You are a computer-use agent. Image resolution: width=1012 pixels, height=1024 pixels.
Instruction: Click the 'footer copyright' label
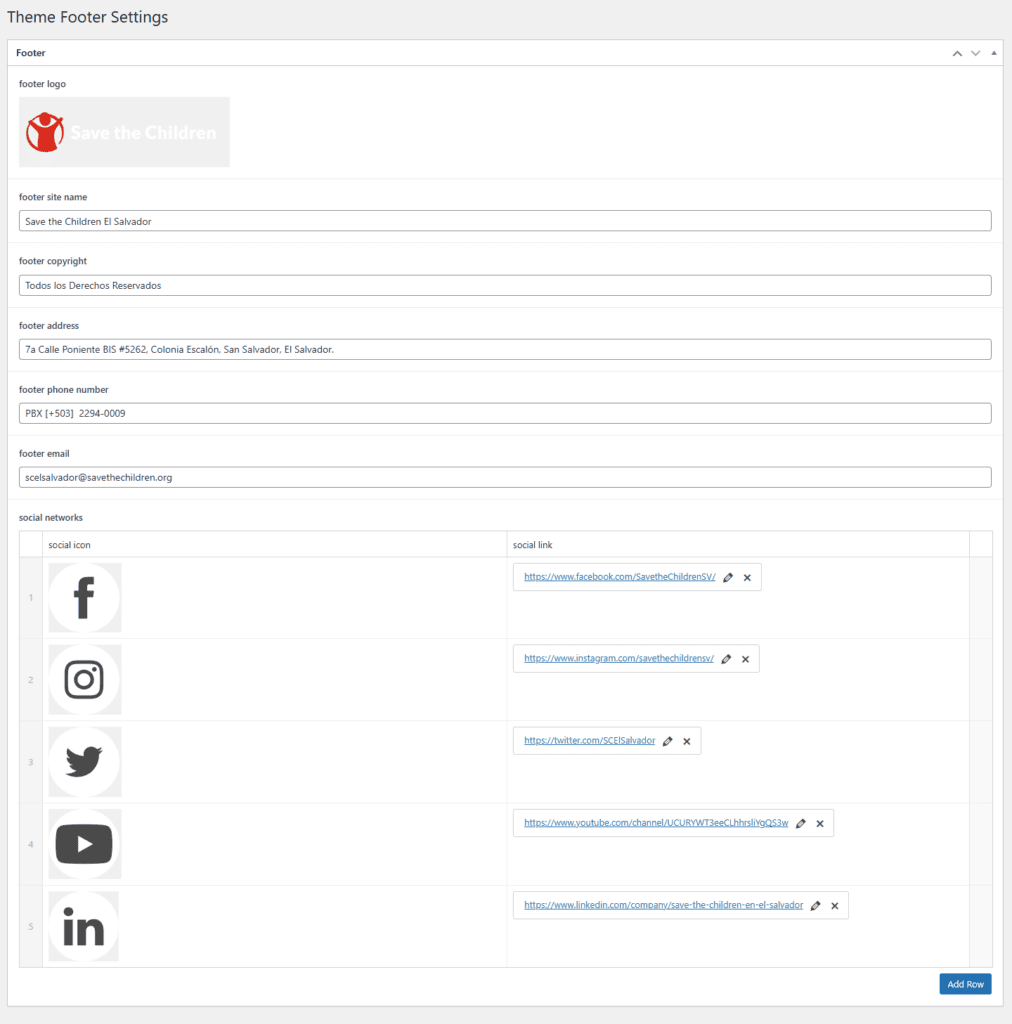tap(53, 261)
